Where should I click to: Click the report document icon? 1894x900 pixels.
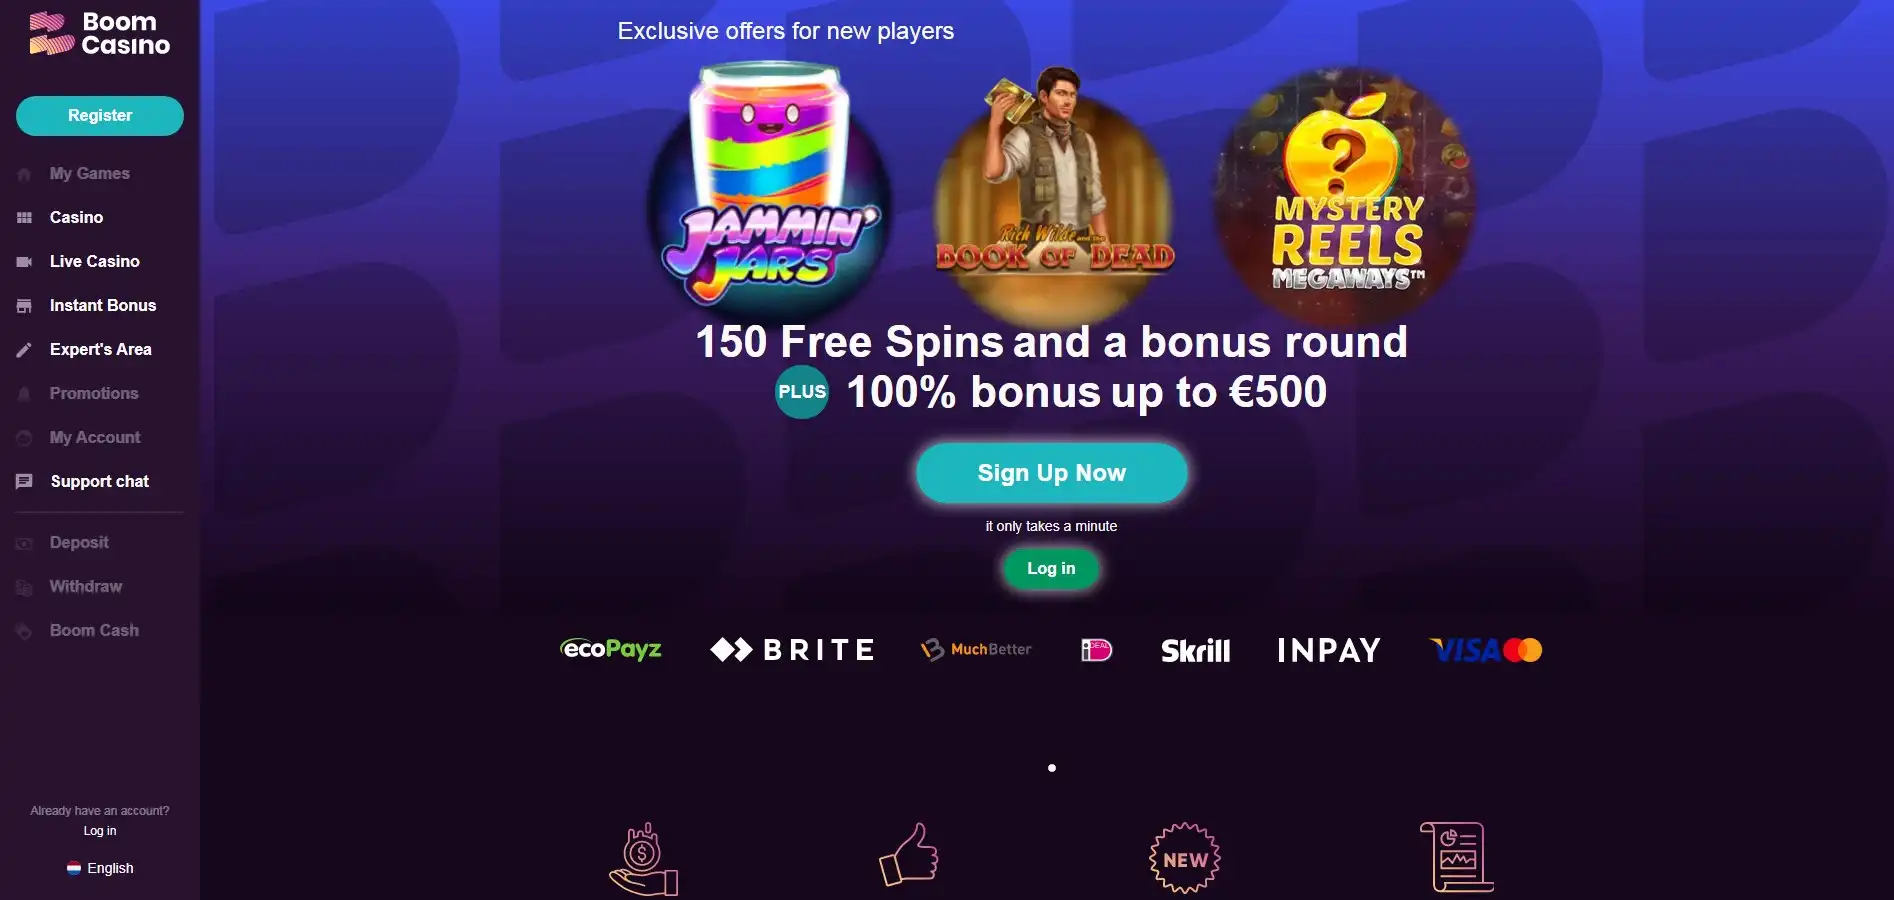(x=1457, y=857)
